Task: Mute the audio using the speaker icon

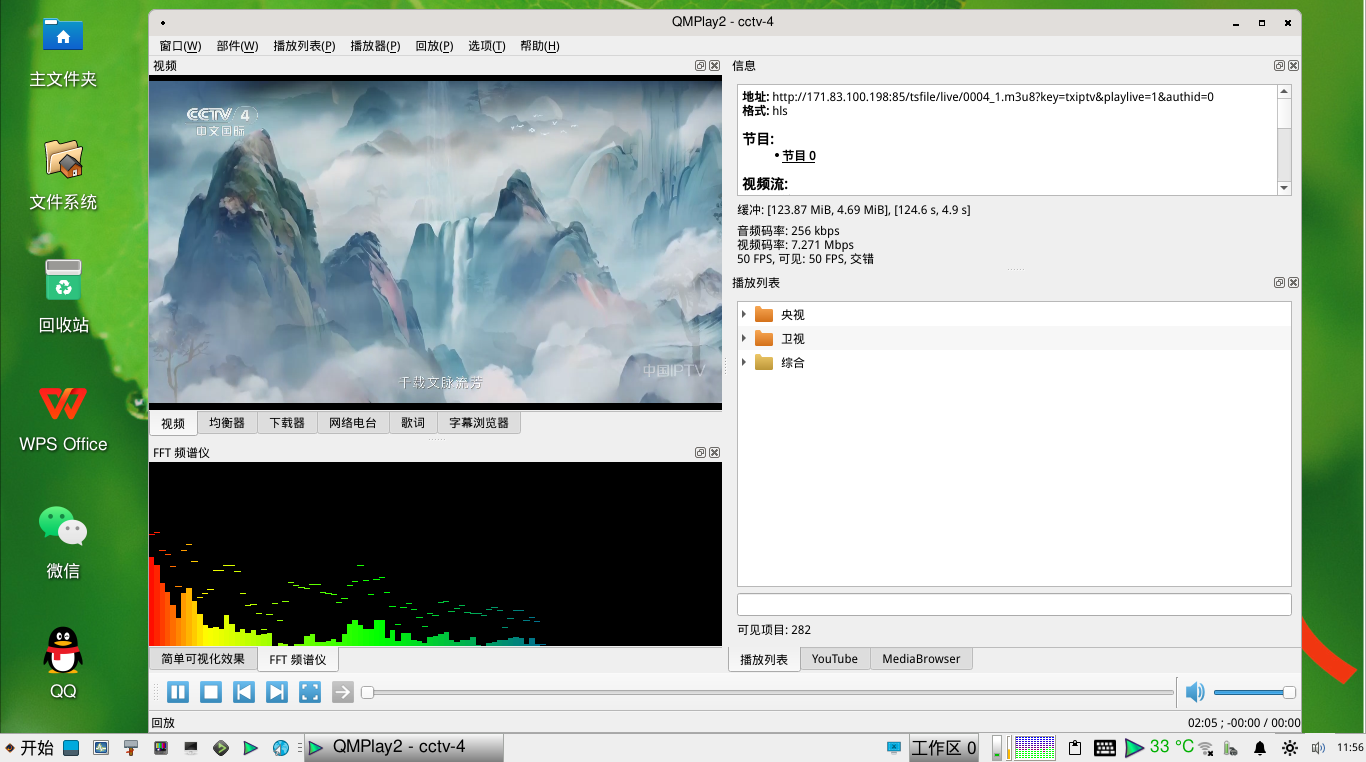Action: [x=1194, y=691]
